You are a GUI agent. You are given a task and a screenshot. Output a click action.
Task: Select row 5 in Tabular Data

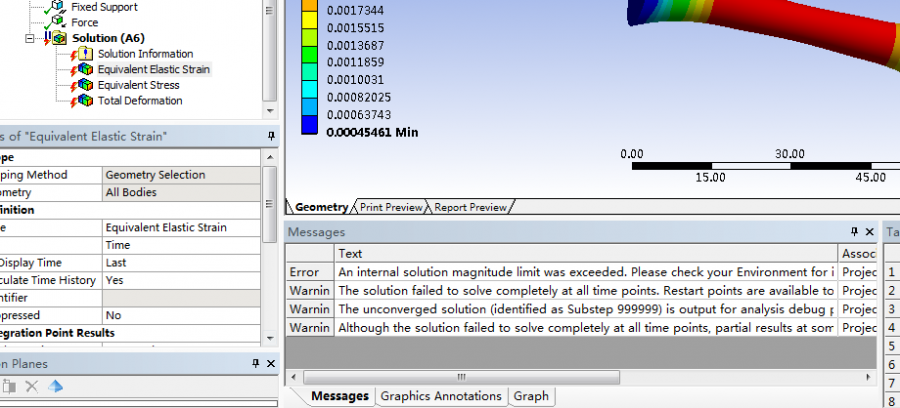[893, 346]
